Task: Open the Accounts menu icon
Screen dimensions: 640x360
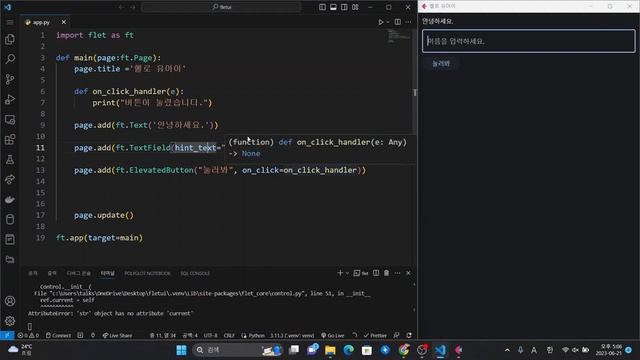Action: point(10,301)
